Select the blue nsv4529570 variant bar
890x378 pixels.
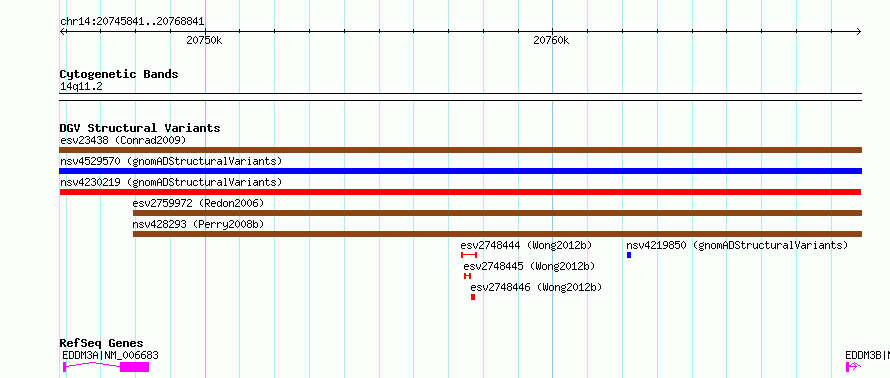coord(461,171)
